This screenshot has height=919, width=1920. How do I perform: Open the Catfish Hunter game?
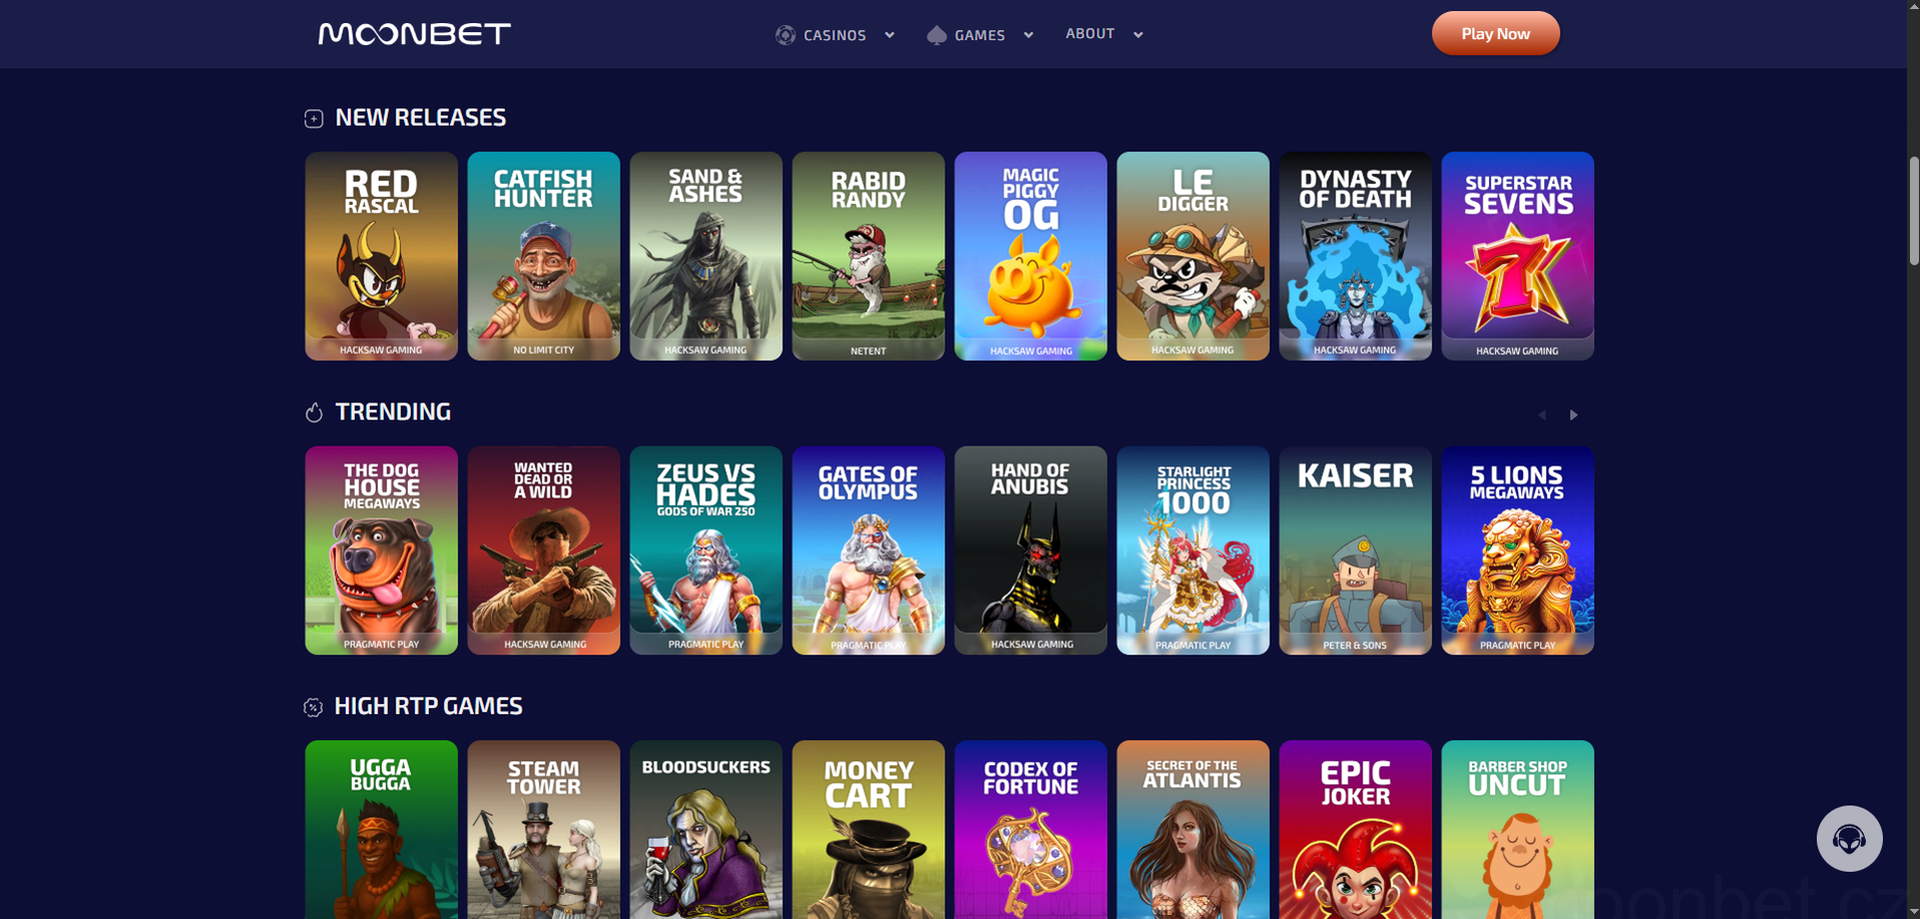[x=543, y=256]
